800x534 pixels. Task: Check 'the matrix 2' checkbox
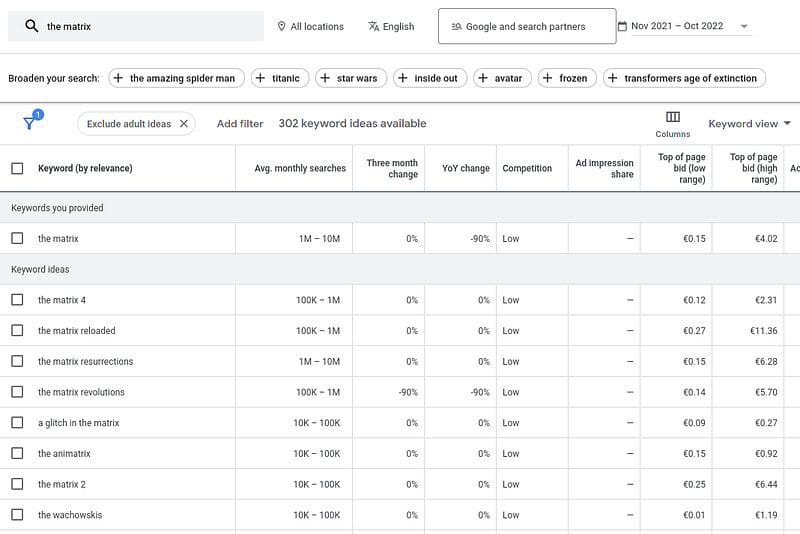(x=17, y=484)
